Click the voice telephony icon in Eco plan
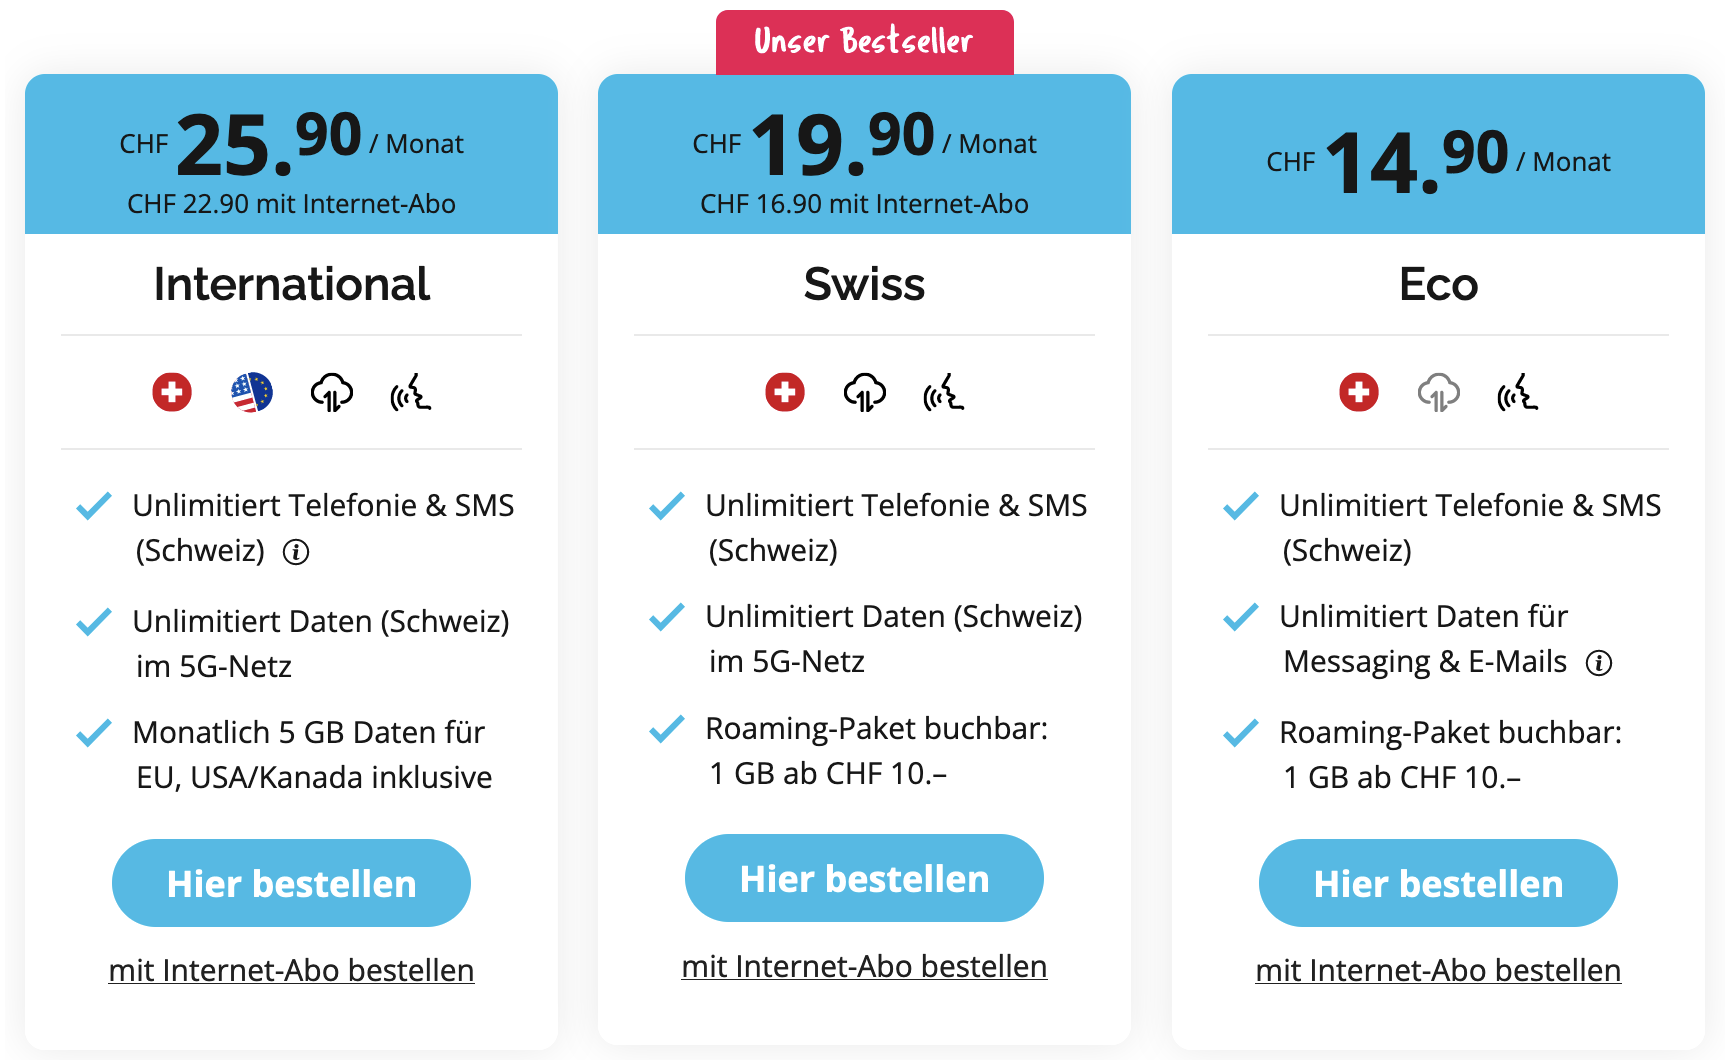Image resolution: width=1726 pixels, height=1060 pixels. click(x=1518, y=392)
